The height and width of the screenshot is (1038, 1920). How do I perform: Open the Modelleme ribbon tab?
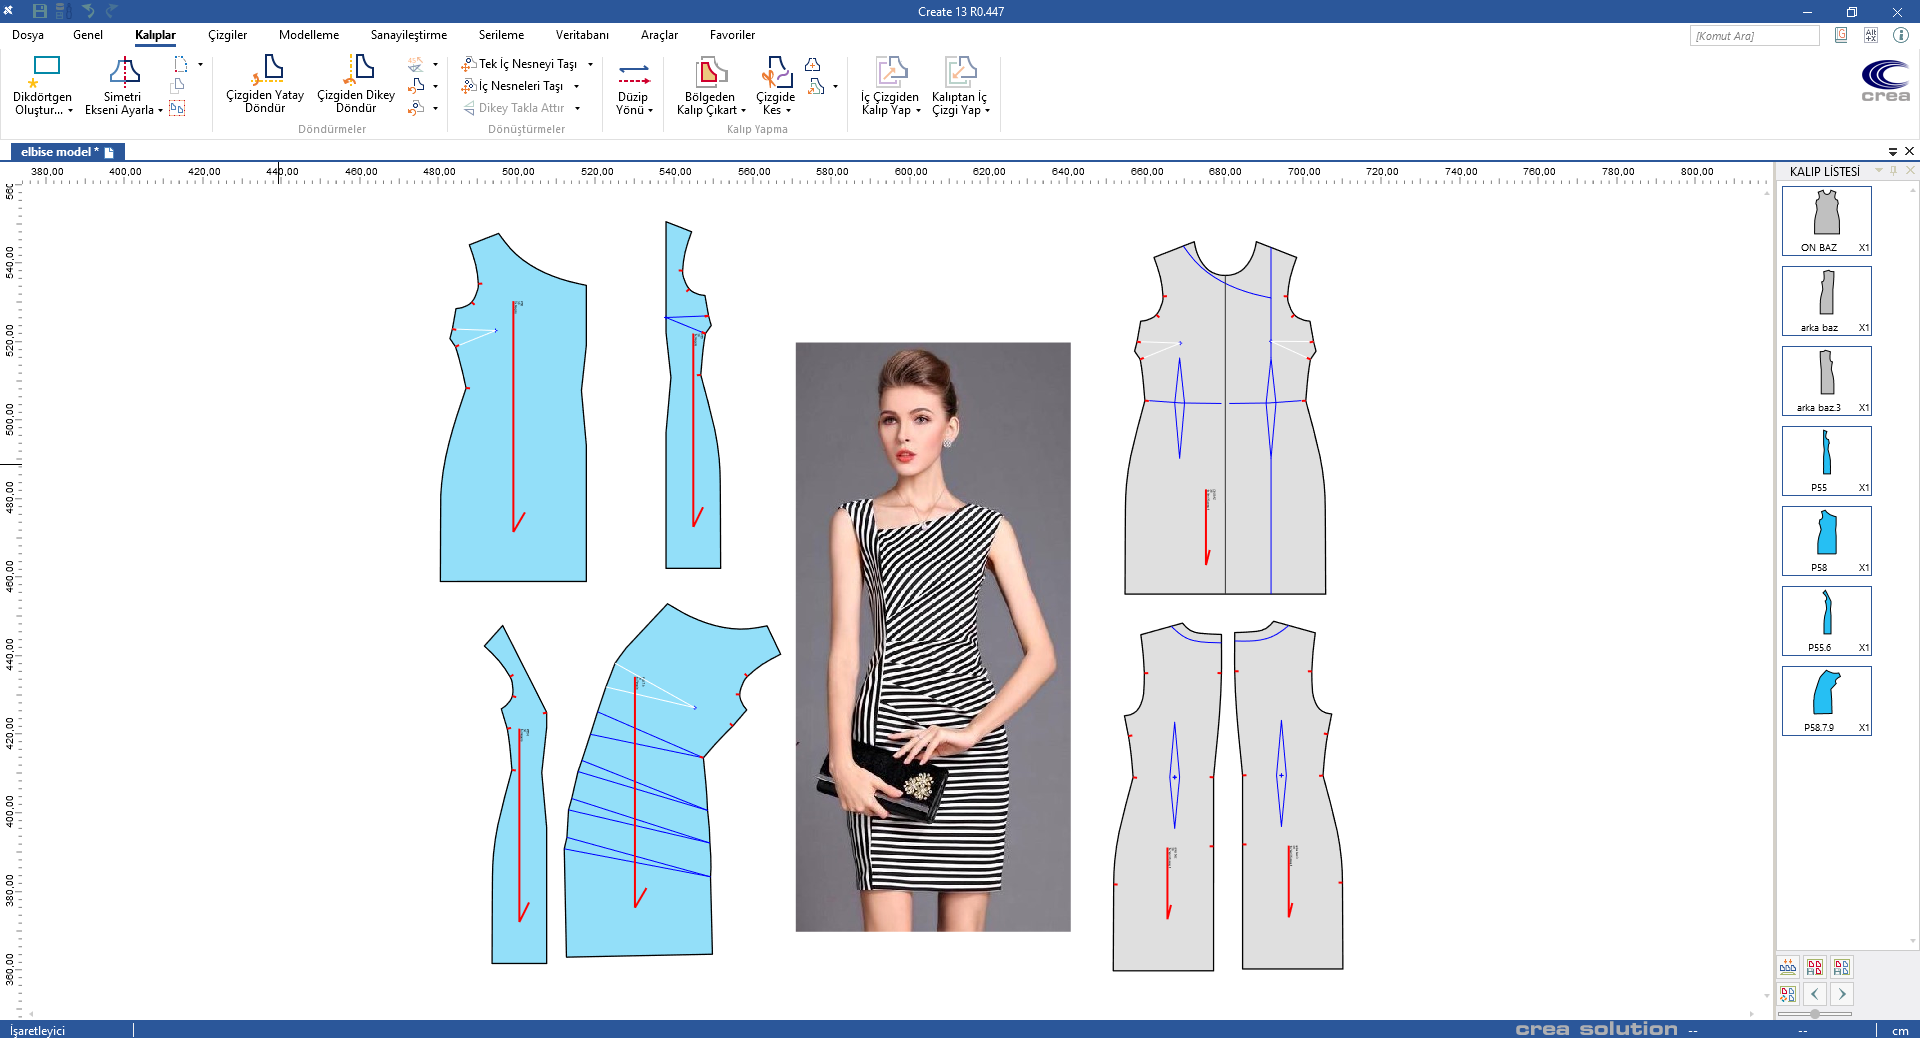(308, 35)
